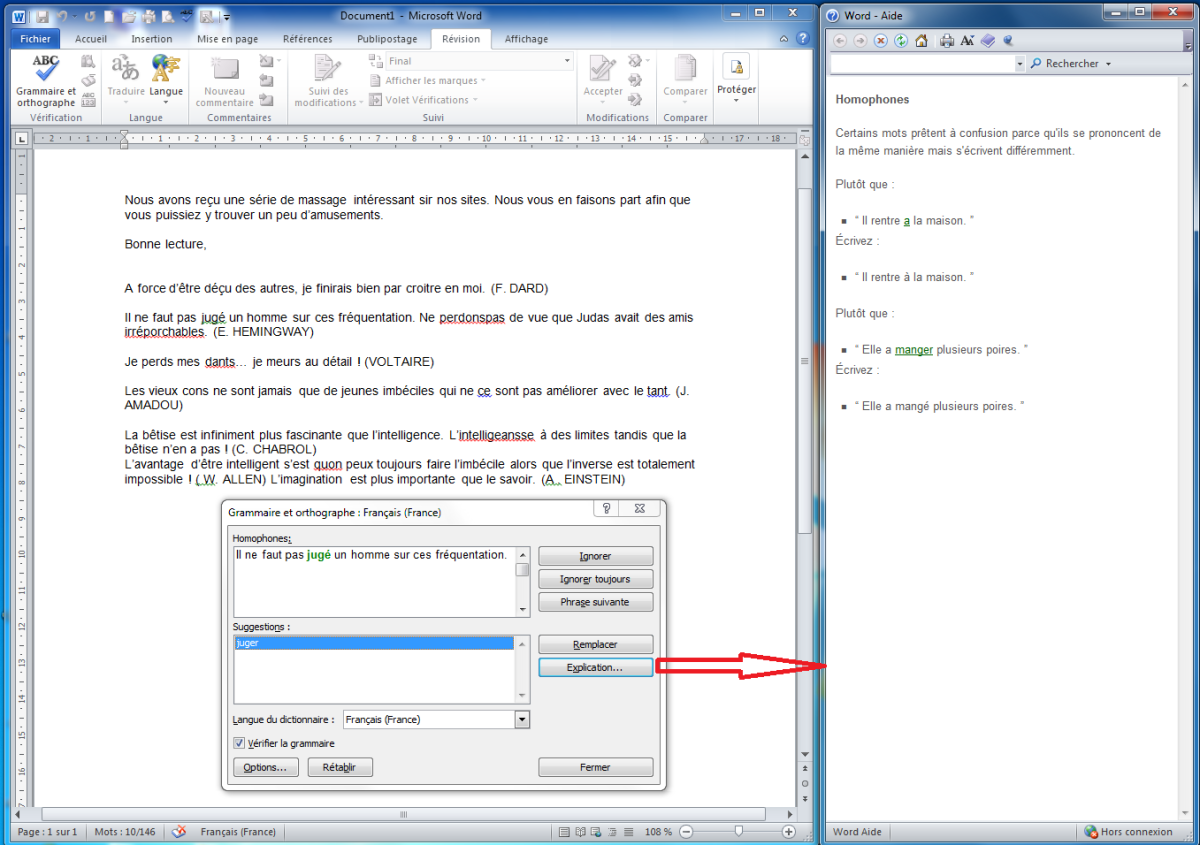This screenshot has width=1200, height=845.
Task: Click the dialog help question mark button
Action: tap(605, 510)
